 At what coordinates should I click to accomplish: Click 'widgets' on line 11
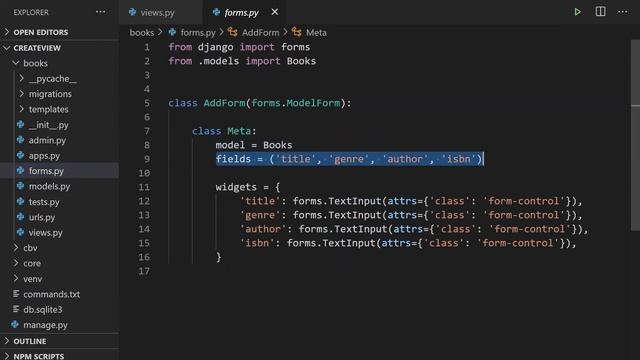point(236,187)
